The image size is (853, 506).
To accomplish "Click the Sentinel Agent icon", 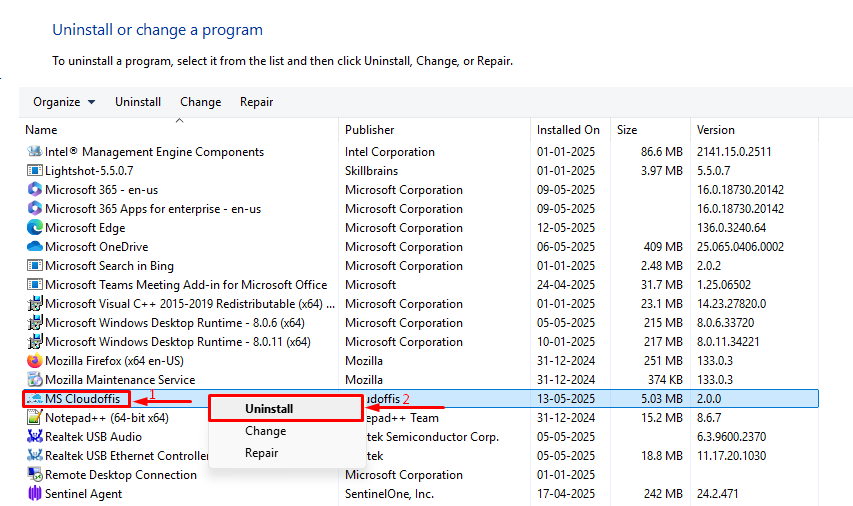I will coord(35,493).
